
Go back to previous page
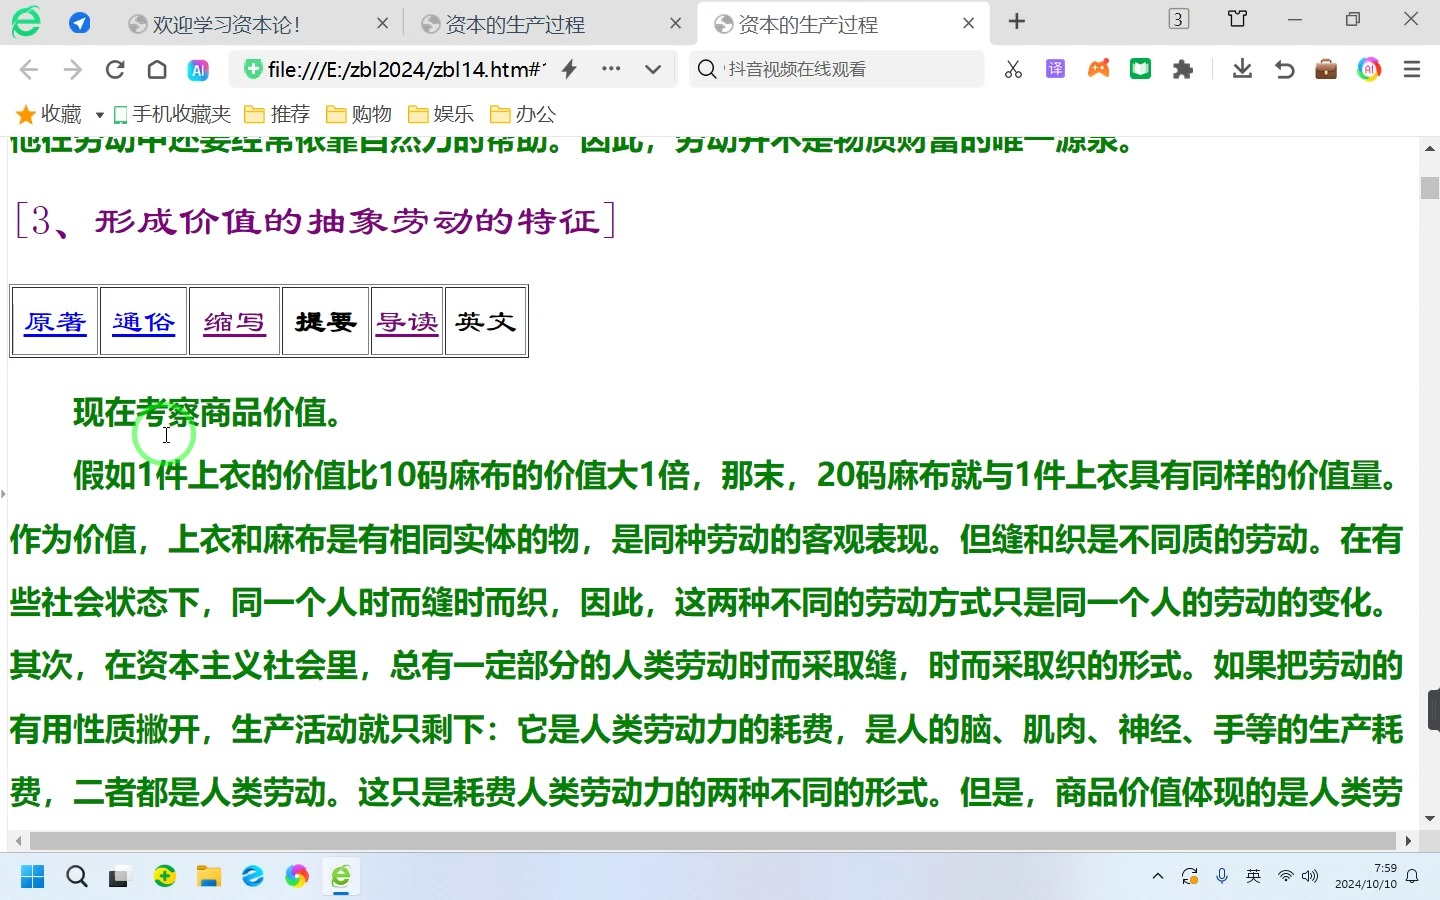[x=28, y=69]
